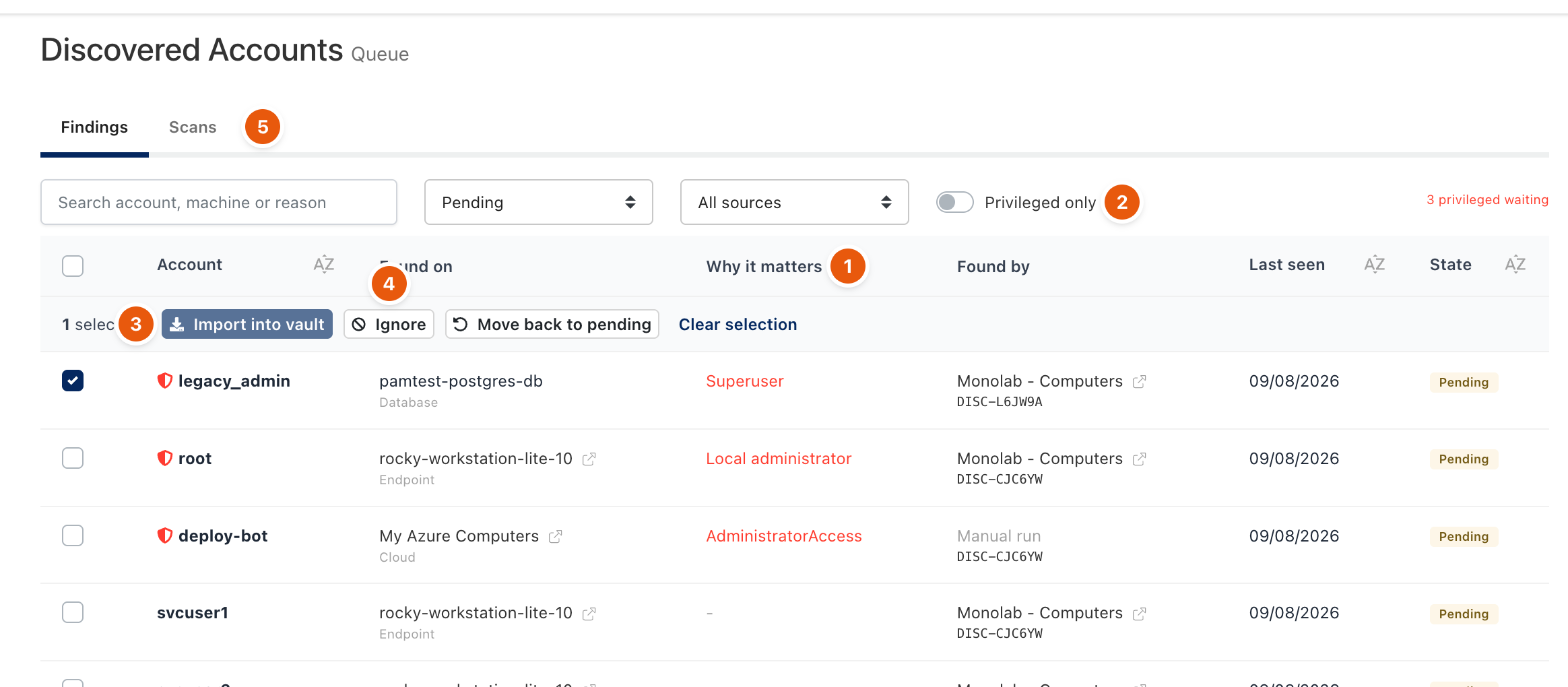Viewport: 1568px width, 687px height.
Task: Open the external link icon beside My Azure Computers
Action: coord(555,536)
